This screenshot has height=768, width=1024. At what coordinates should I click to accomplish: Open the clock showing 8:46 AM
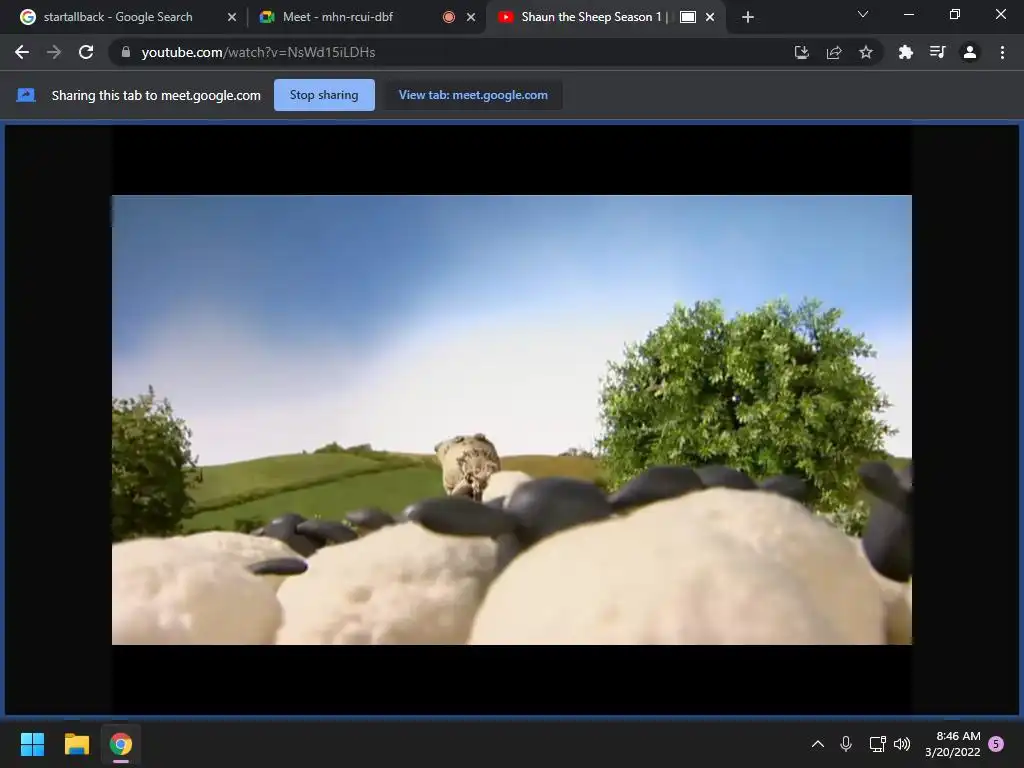953,744
